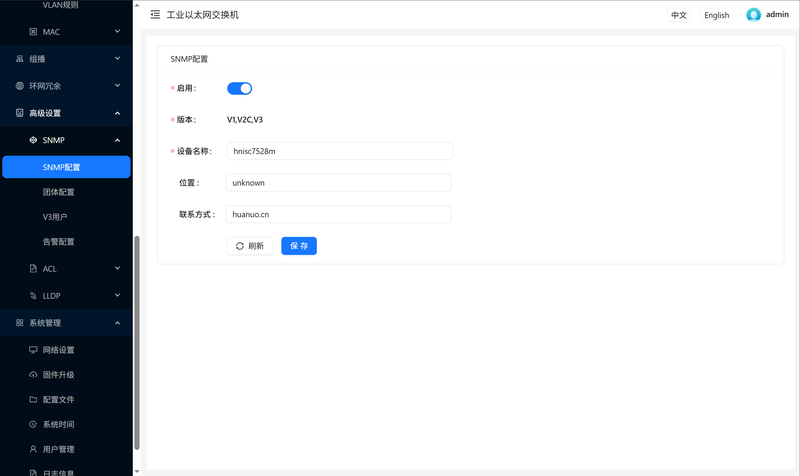Open the 告警配置 menu item
The image size is (800, 476).
click(x=66, y=241)
